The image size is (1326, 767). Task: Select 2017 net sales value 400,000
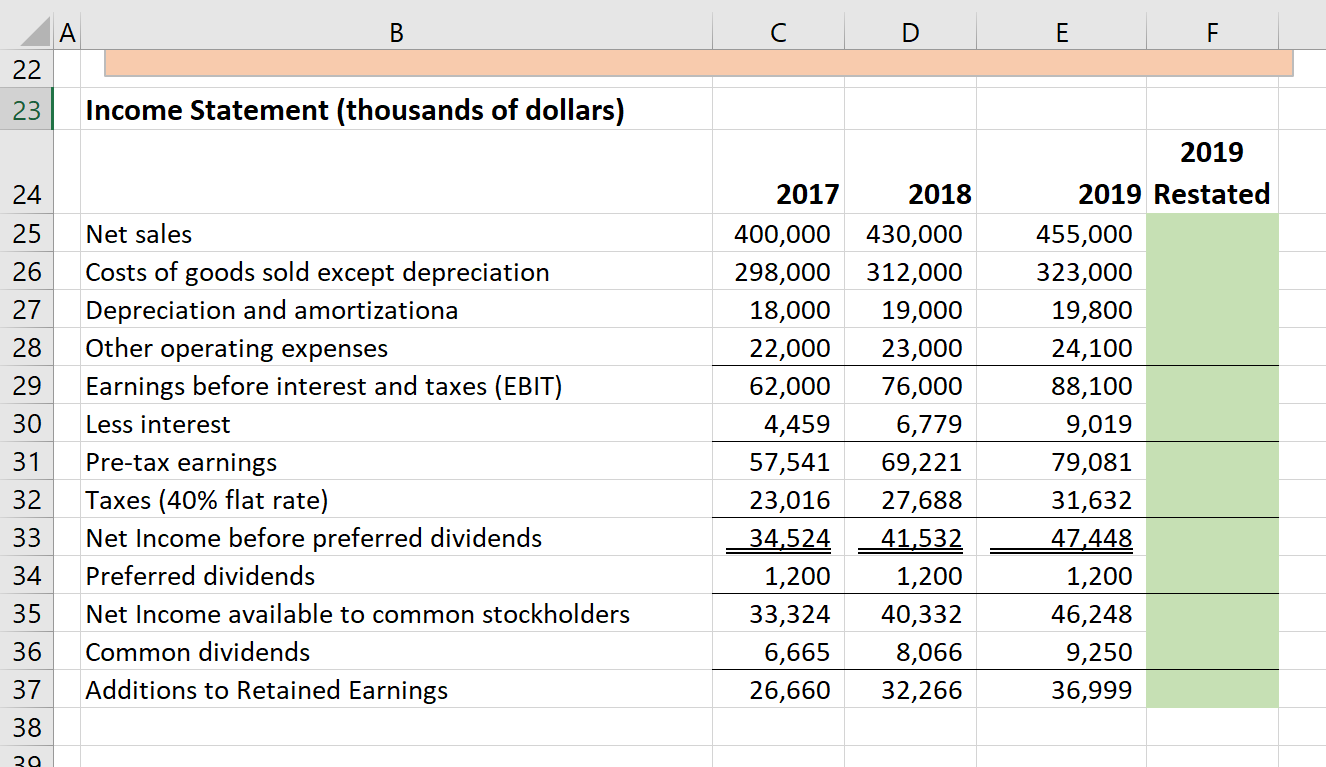[782, 234]
